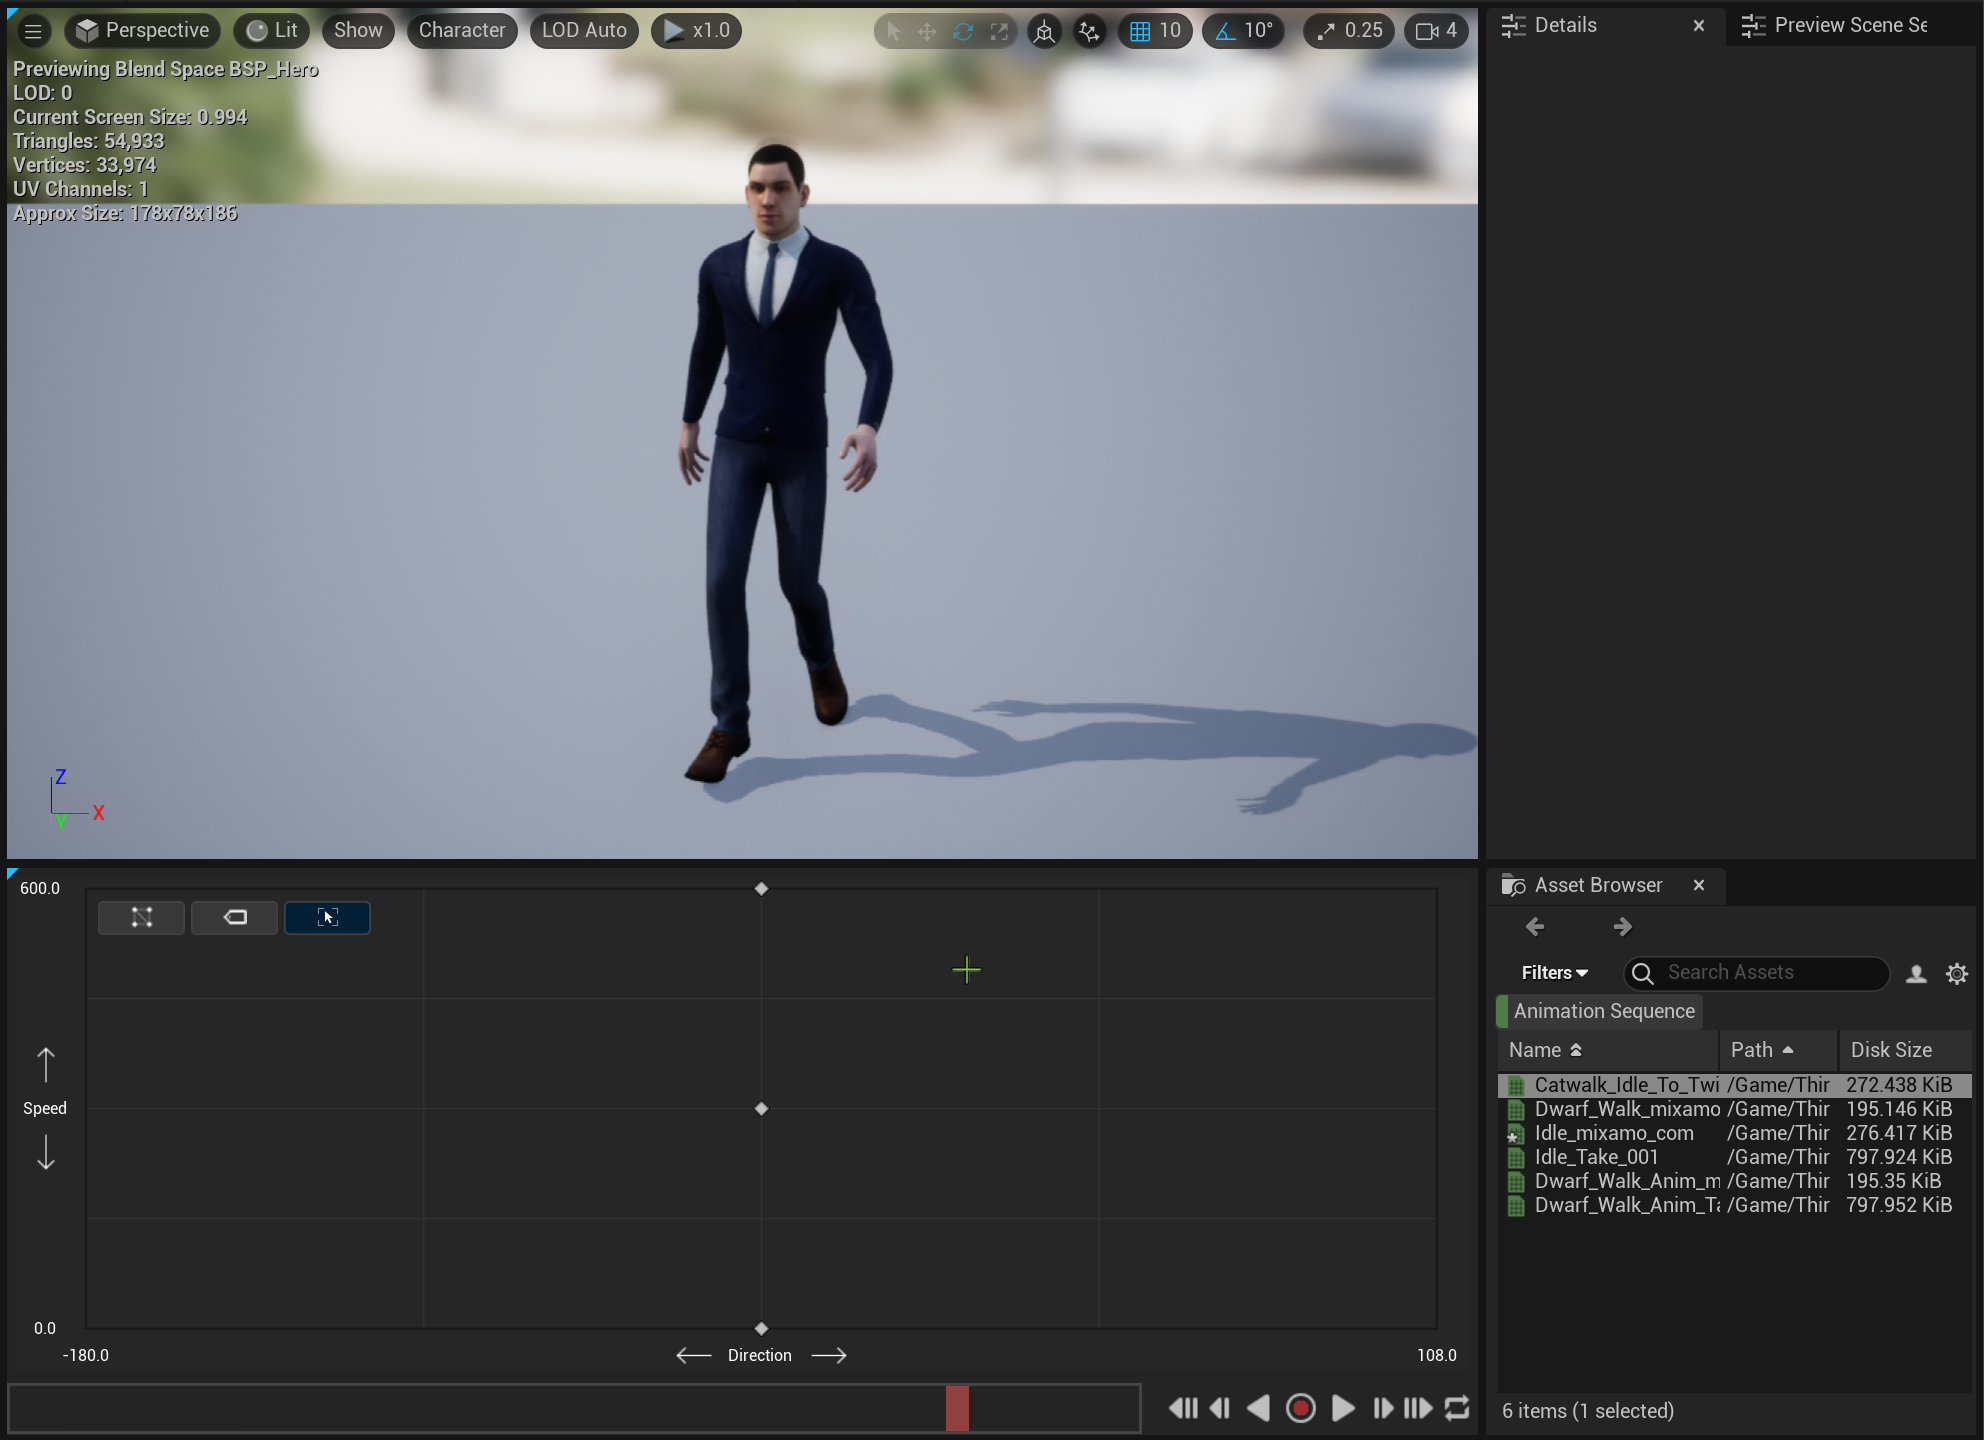Click the record animation button
The image size is (1984, 1440).
1300,1408
